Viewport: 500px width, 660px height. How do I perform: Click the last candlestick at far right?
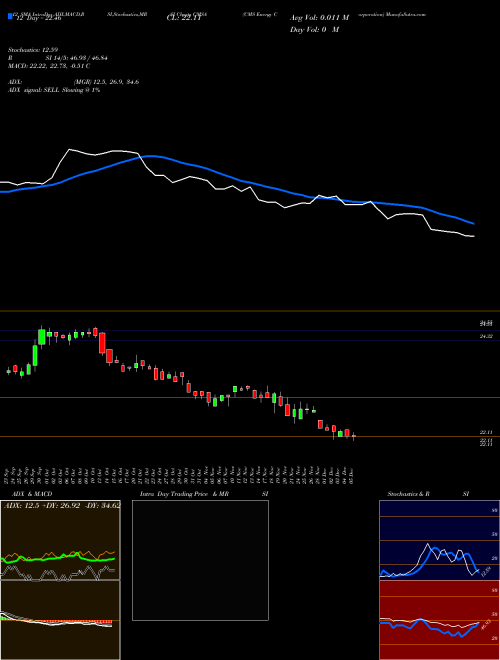(x=354, y=436)
